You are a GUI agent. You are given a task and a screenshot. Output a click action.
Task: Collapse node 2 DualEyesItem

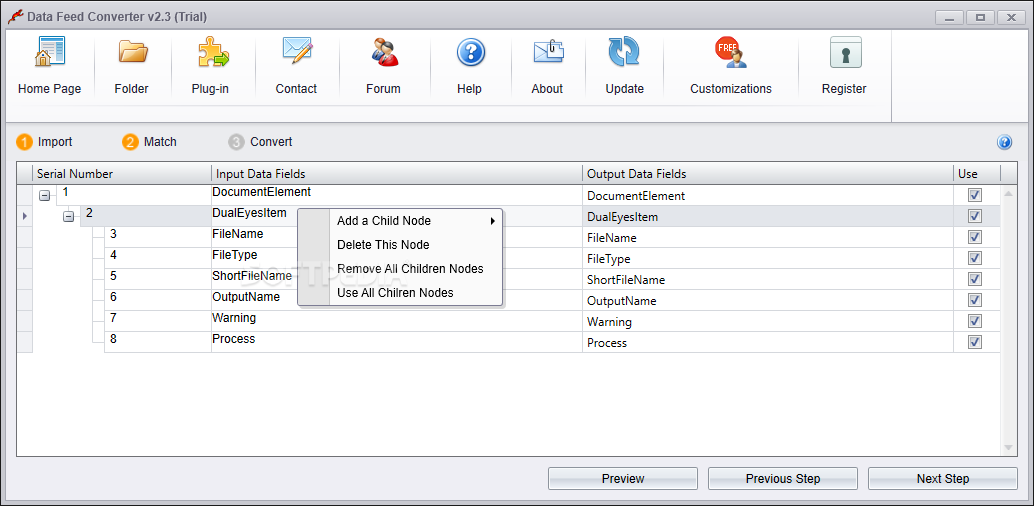click(69, 217)
